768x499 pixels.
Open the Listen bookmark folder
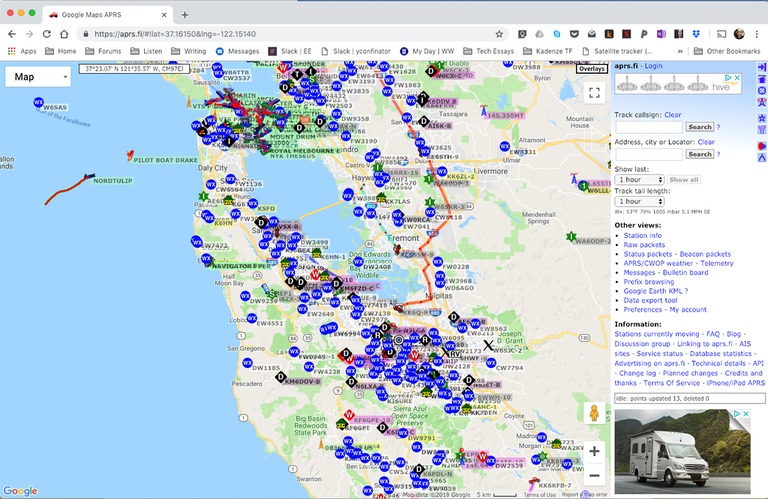tap(146, 51)
